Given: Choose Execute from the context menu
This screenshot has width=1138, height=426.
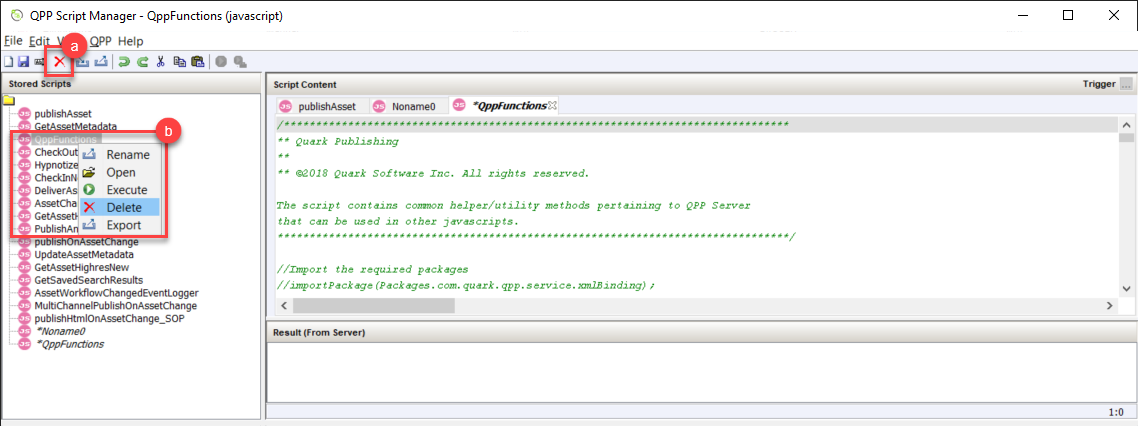Looking at the screenshot, I should (x=120, y=189).
